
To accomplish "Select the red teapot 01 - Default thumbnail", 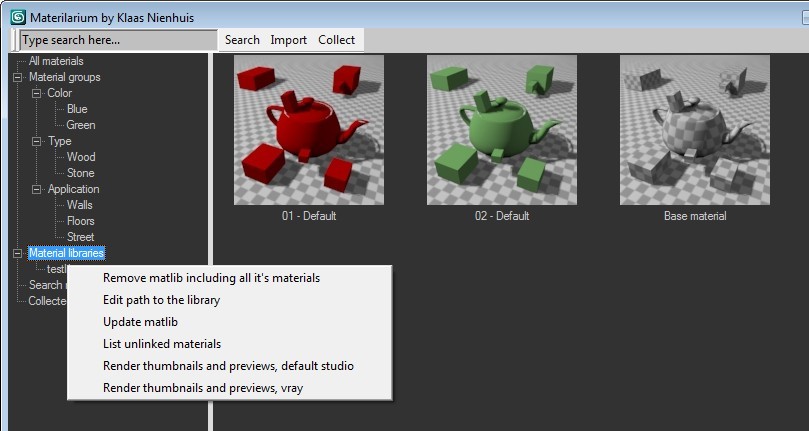I will (x=309, y=130).
